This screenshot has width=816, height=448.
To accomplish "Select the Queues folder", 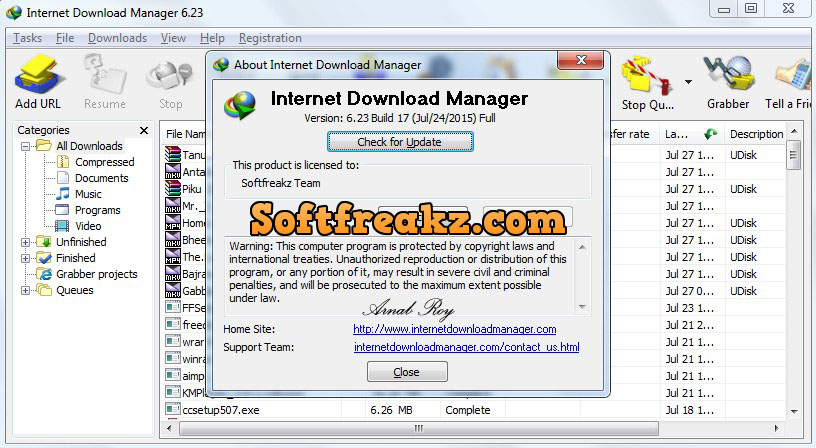I will pos(75,290).
